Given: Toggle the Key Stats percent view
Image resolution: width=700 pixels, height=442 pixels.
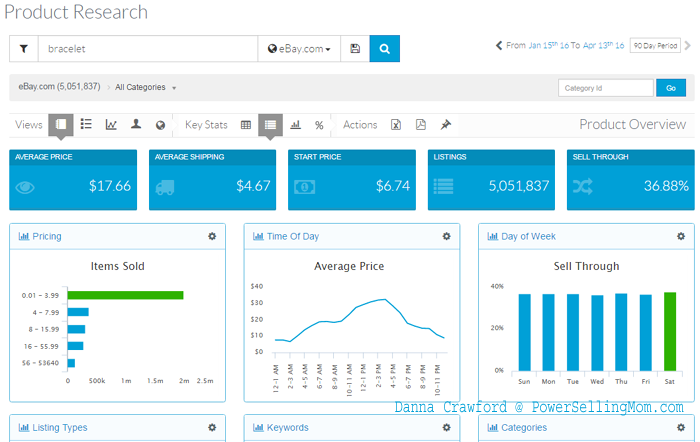Looking at the screenshot, I should point(319,125).
